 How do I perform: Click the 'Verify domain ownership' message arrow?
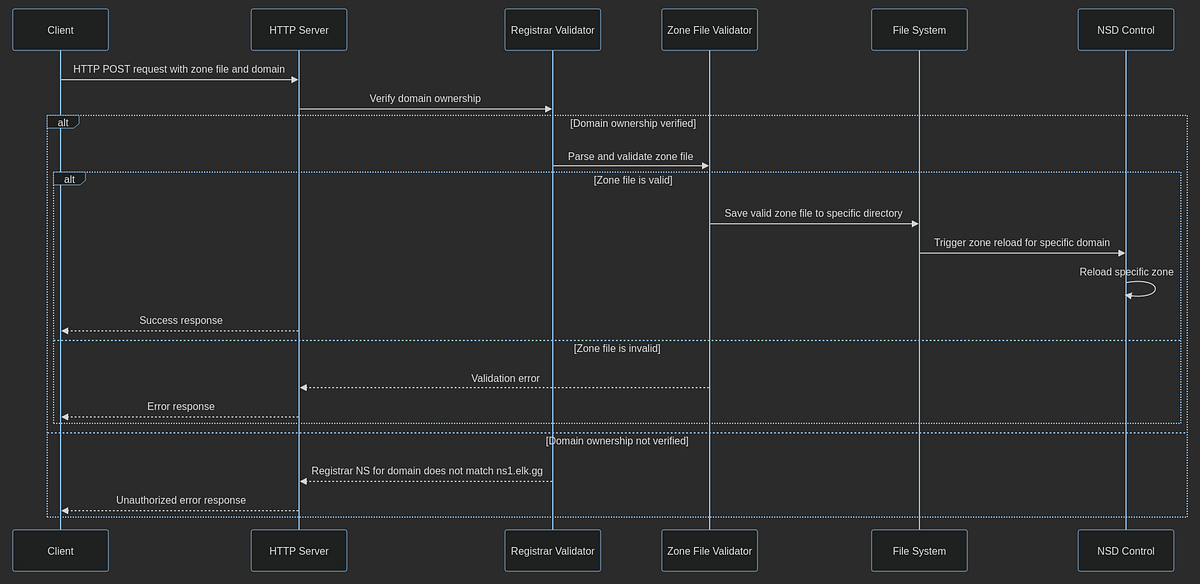click(x=425, y=108)
